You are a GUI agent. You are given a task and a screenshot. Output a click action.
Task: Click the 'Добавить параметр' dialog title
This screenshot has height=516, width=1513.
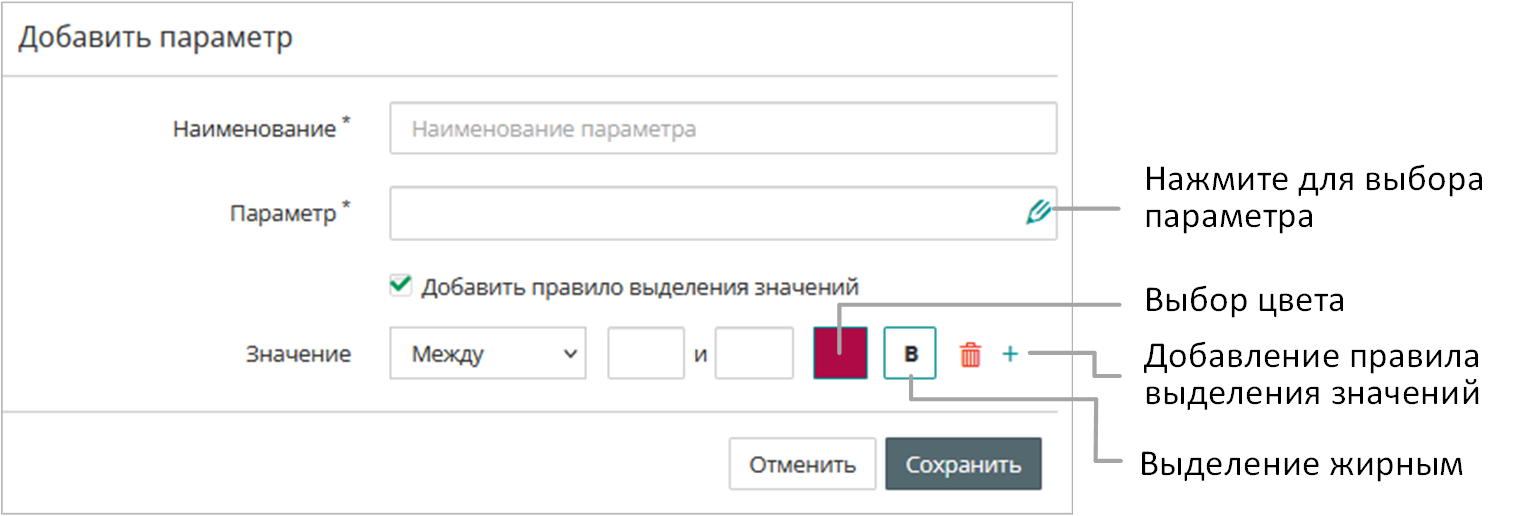point(156,38)
